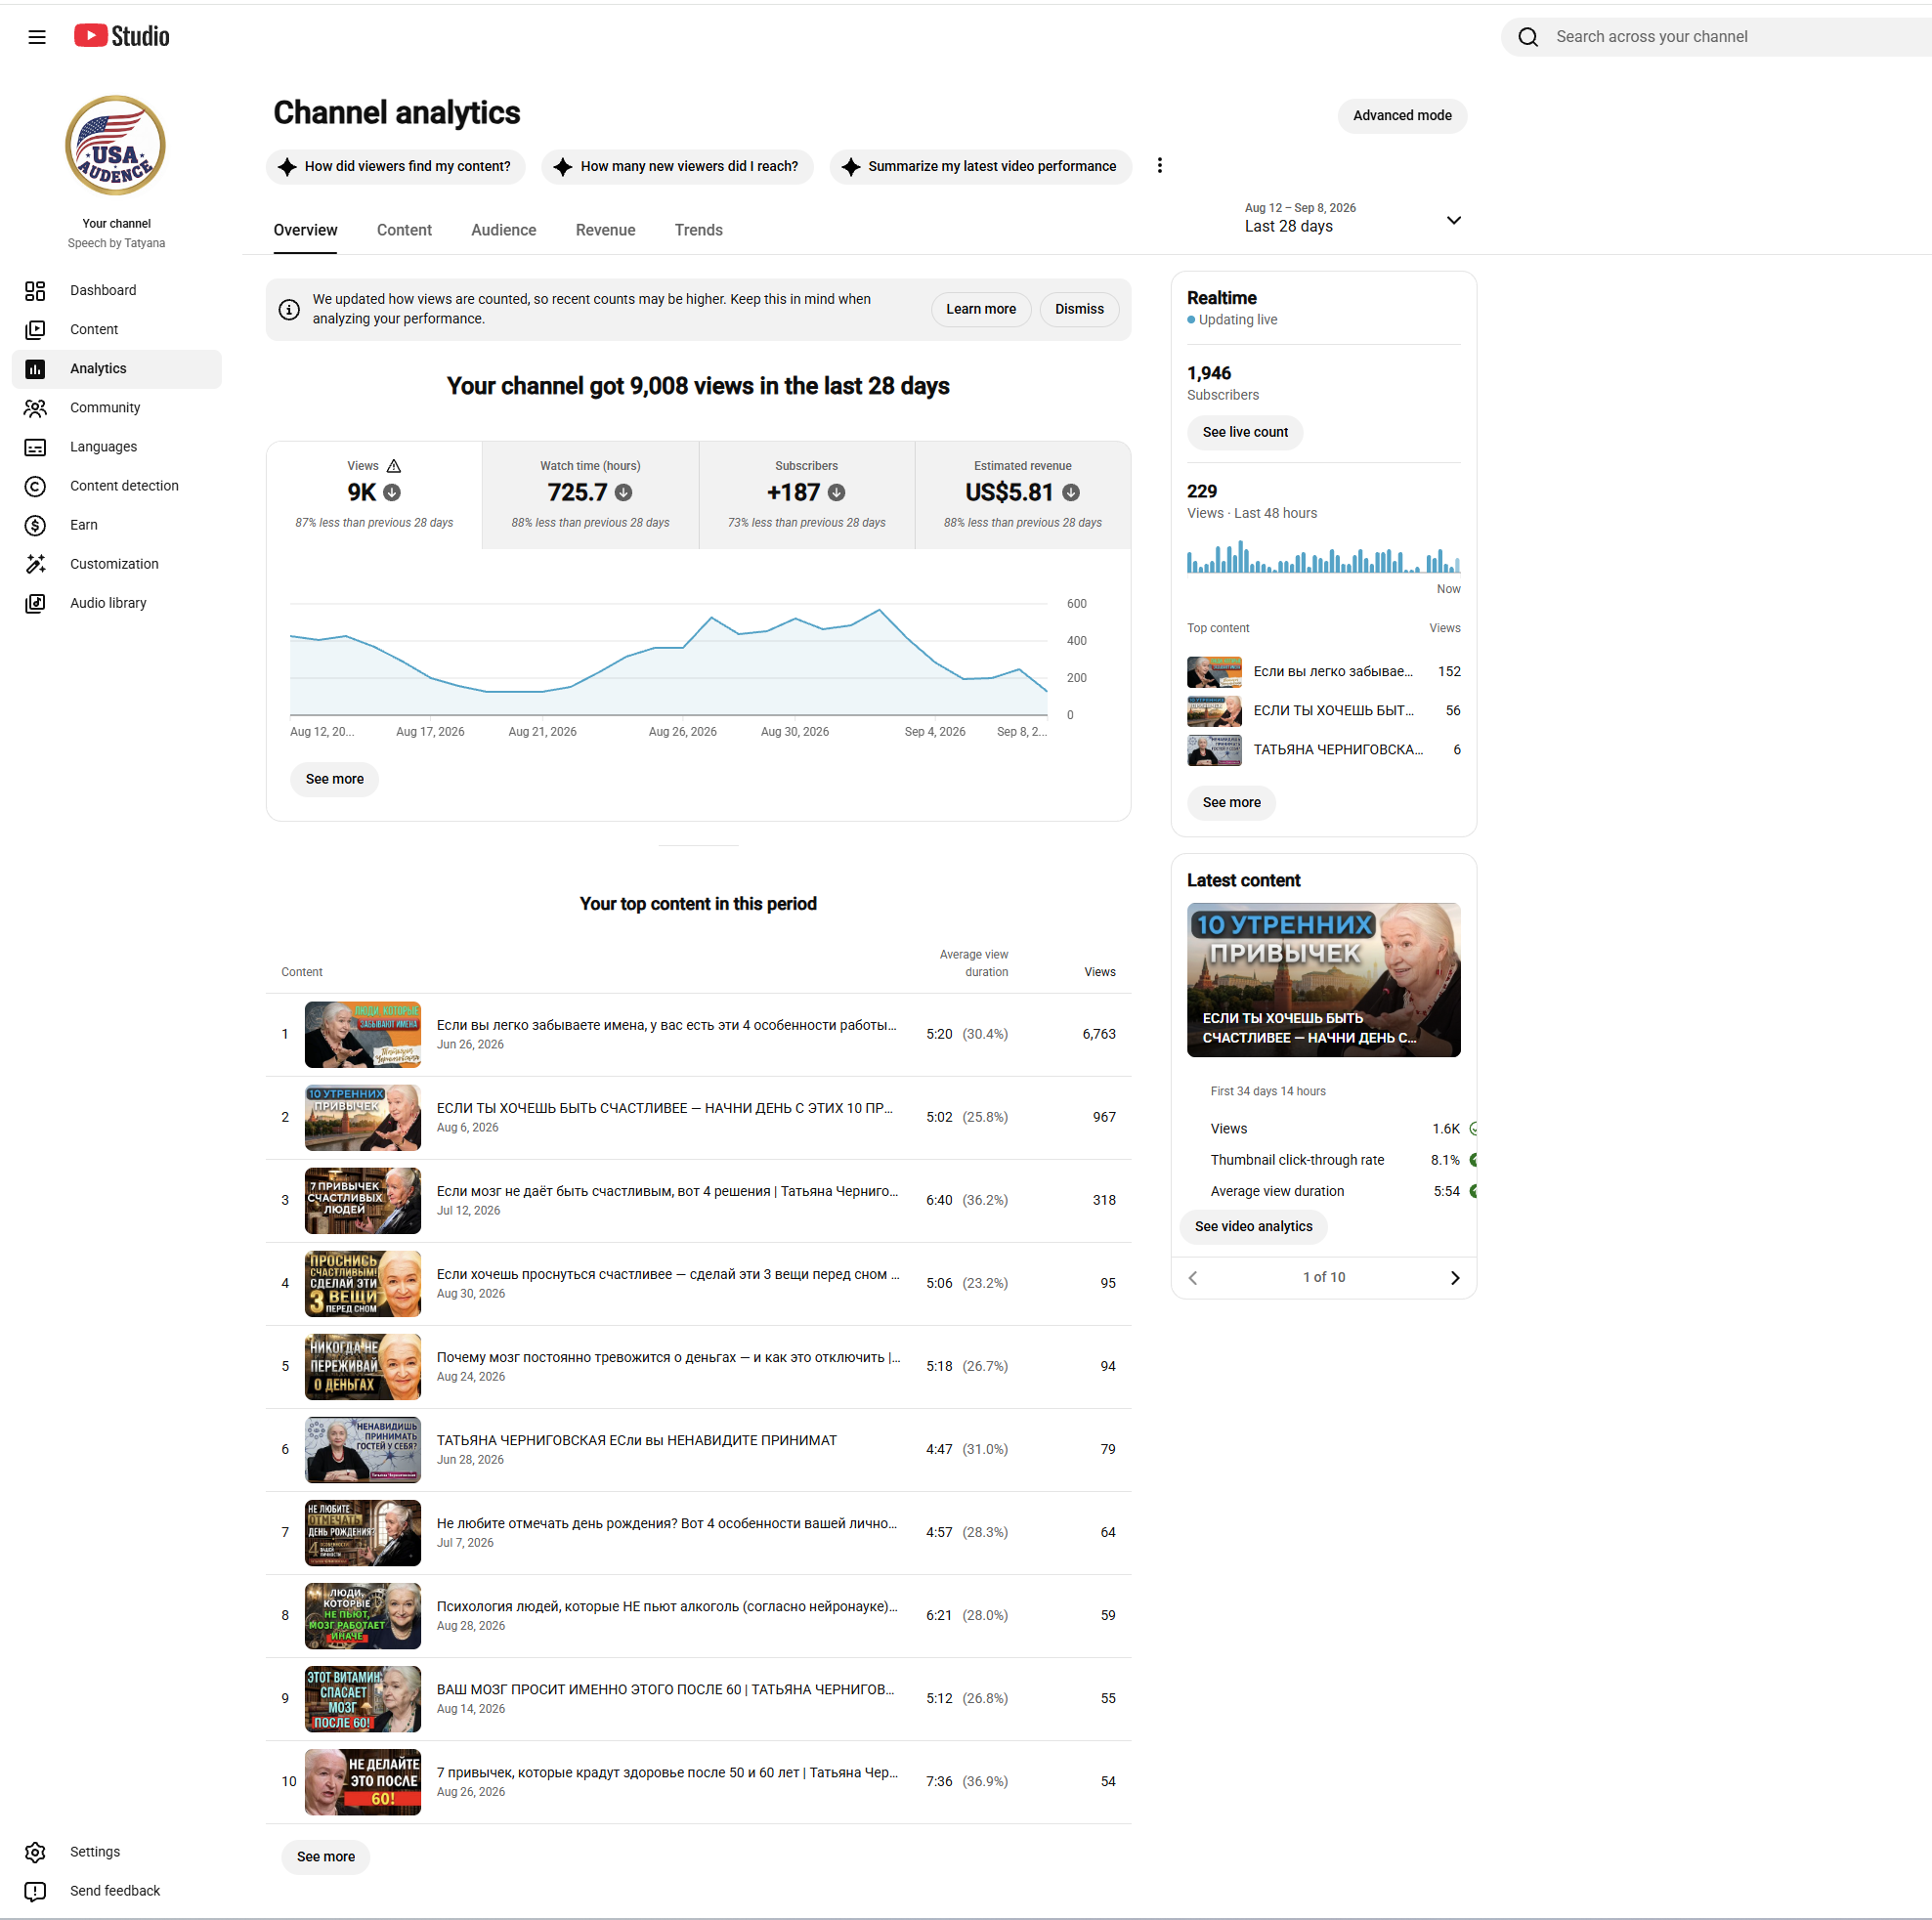Click the Views warning triangle icon

coord(394,466)
